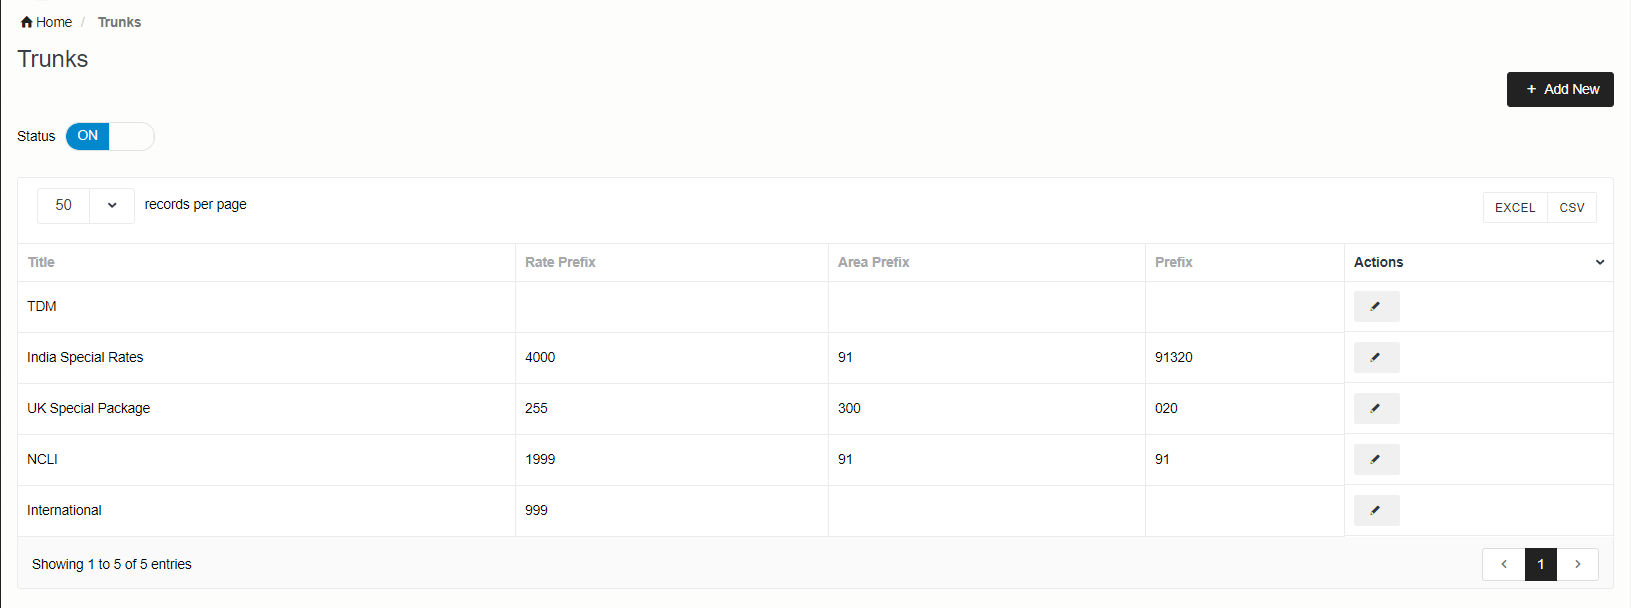Open edit for UK Special Package
Screen dimensions: 1631x608
1376,409
